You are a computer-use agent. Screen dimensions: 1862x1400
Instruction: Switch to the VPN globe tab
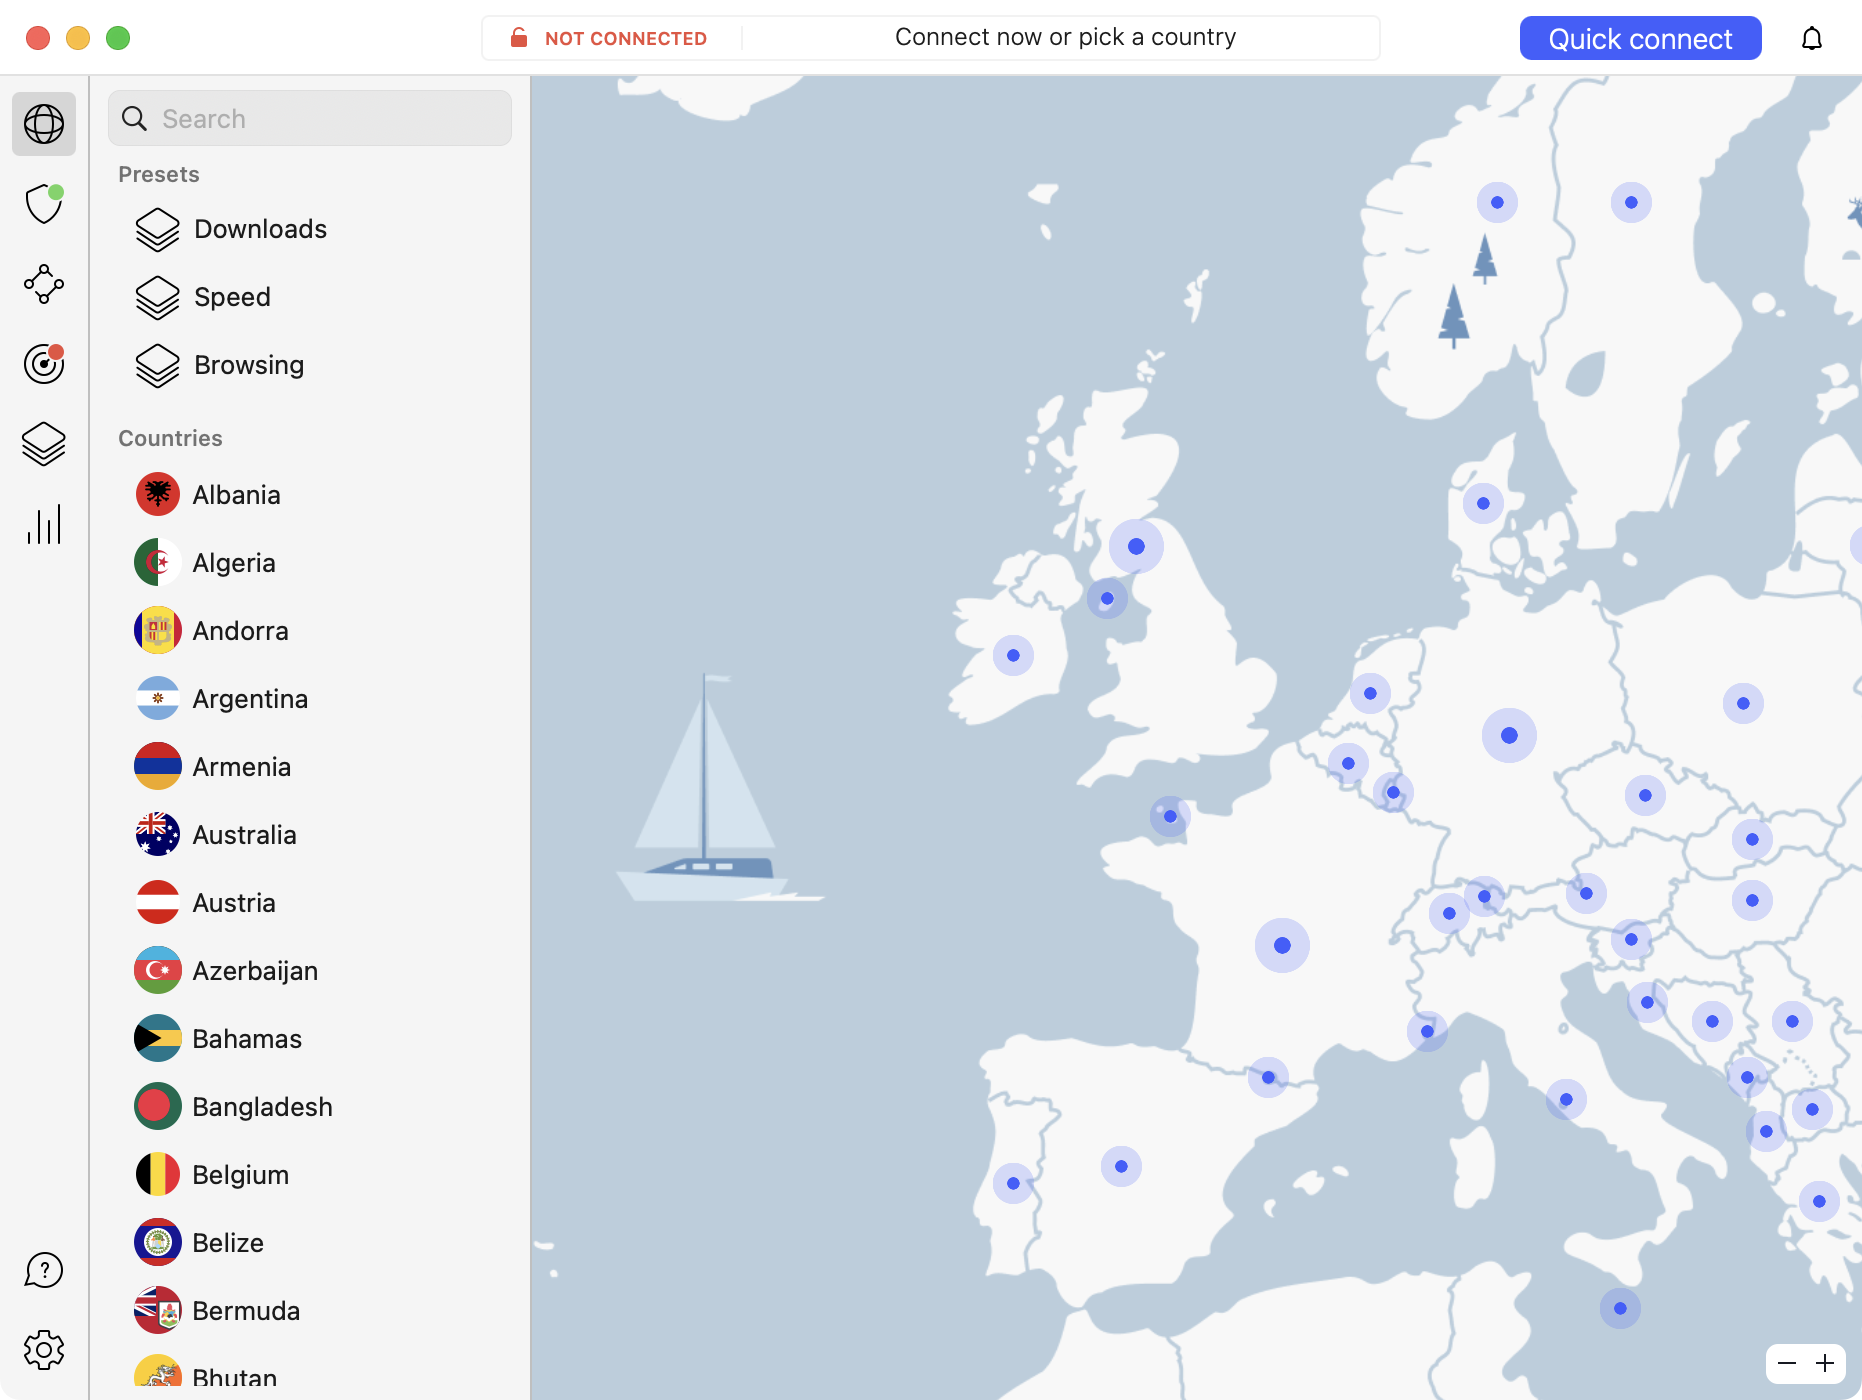(44, 124)
